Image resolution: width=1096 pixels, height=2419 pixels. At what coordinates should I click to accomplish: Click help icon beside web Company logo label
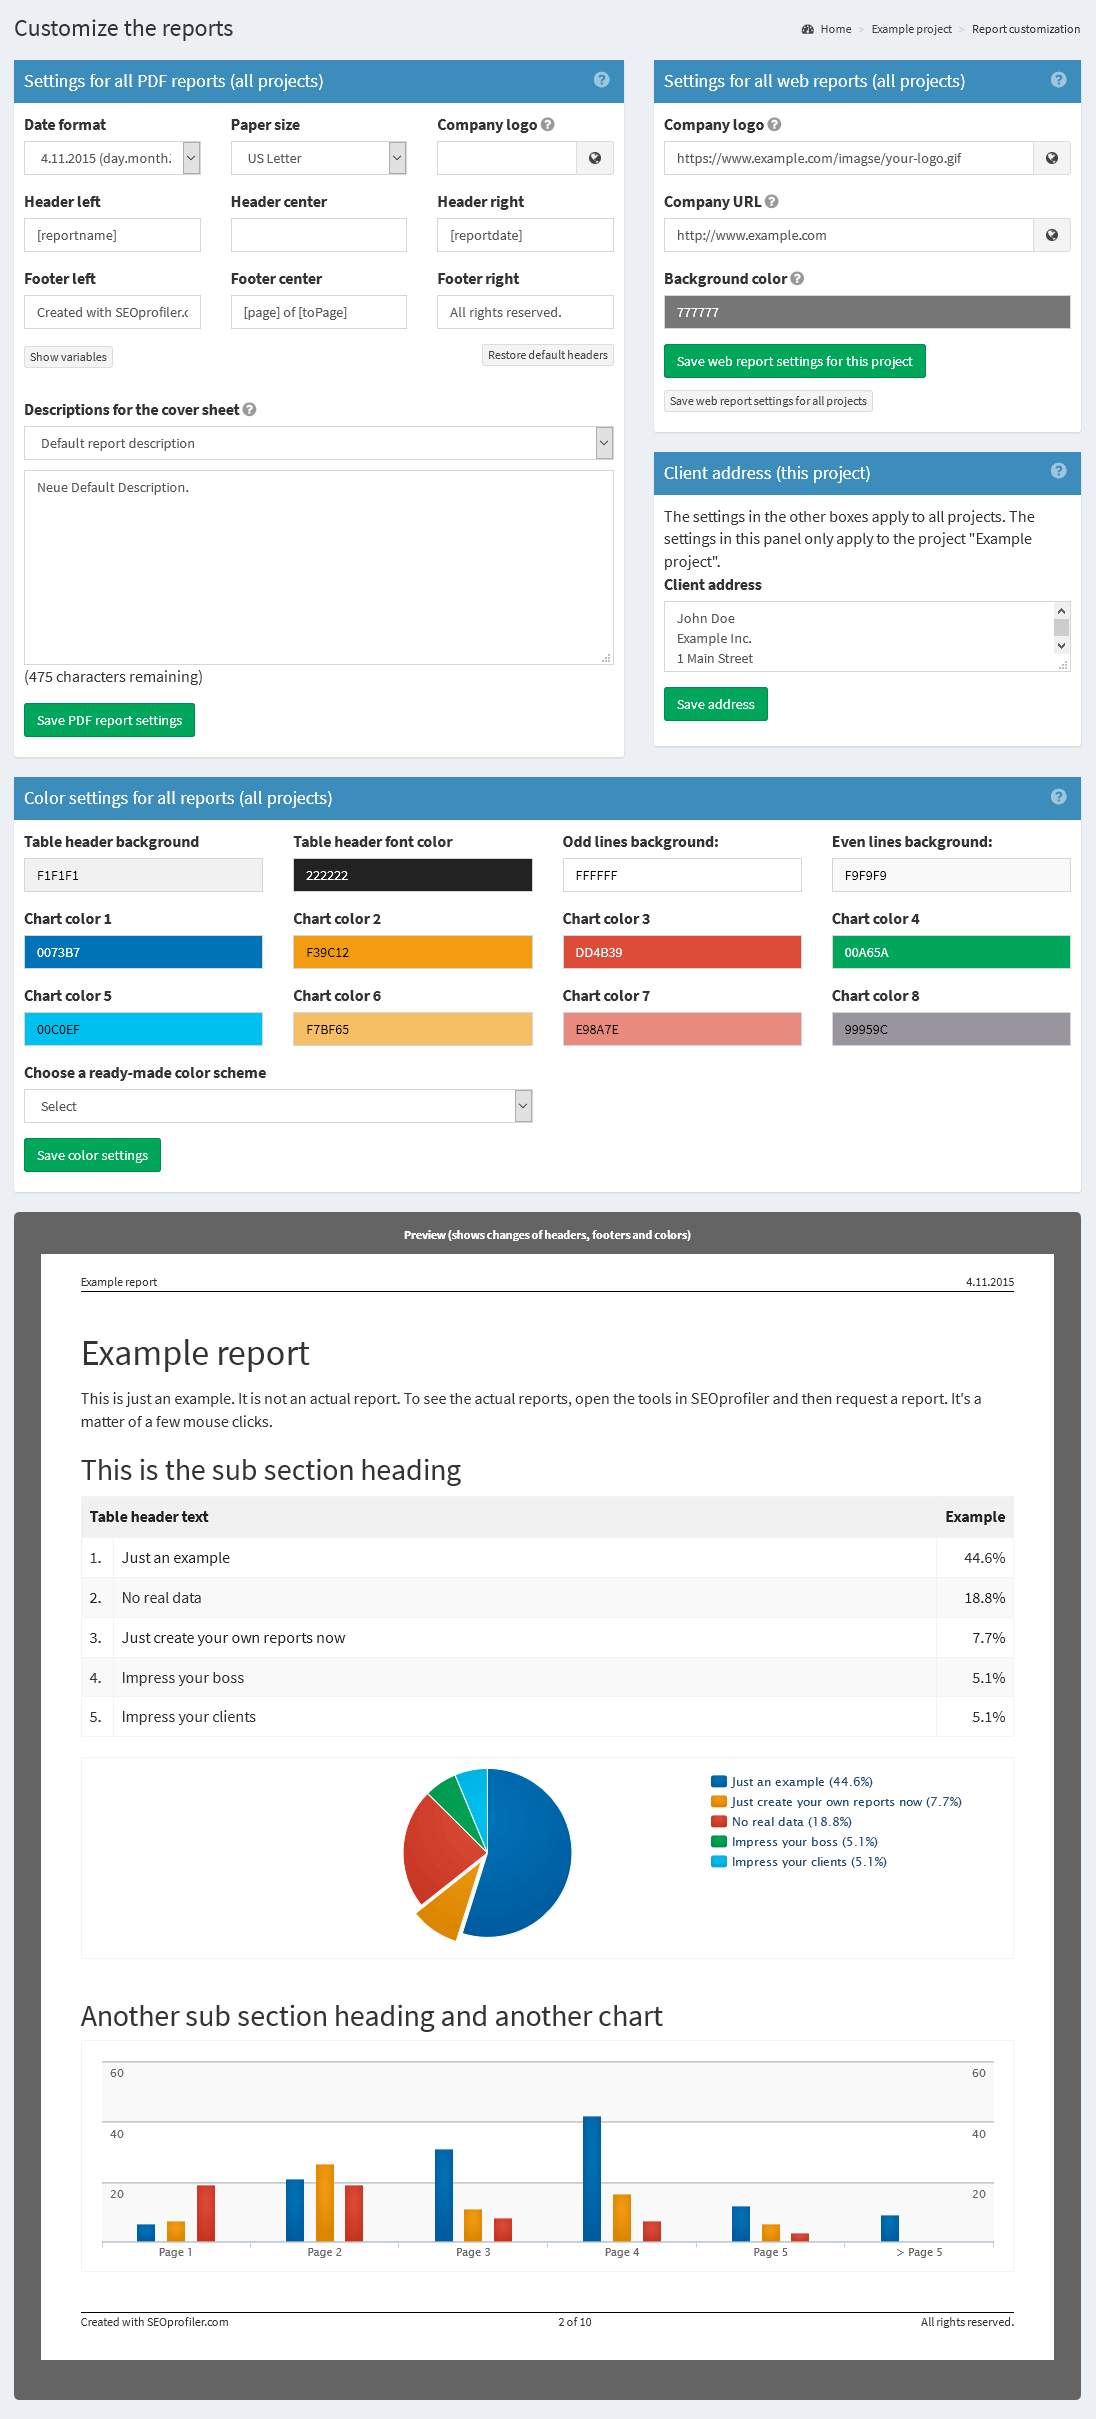click(x=774, y=124)
